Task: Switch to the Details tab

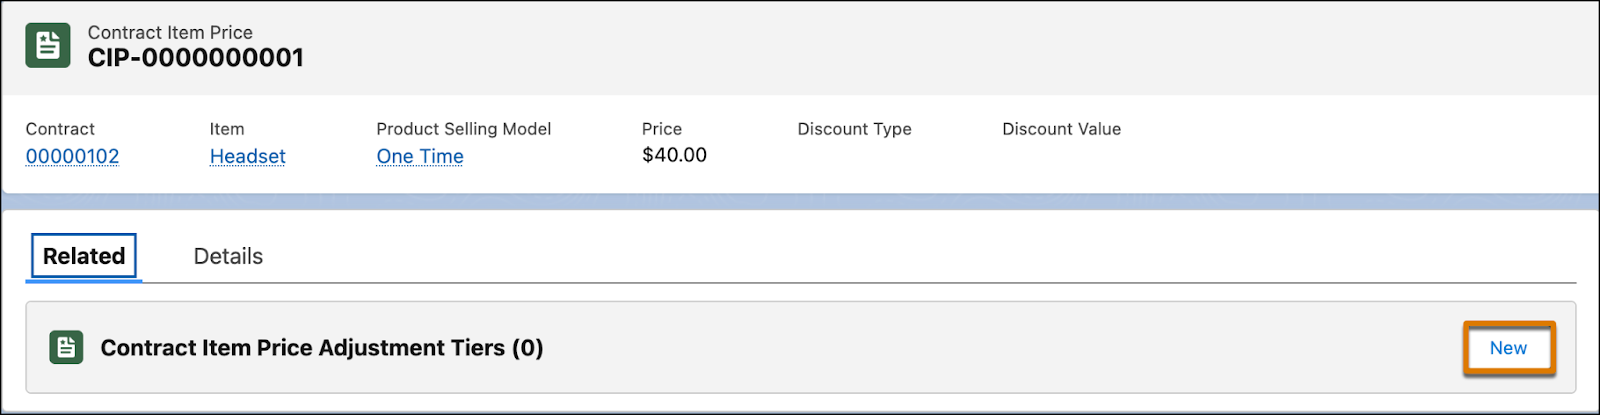Action: pos(228,256)
